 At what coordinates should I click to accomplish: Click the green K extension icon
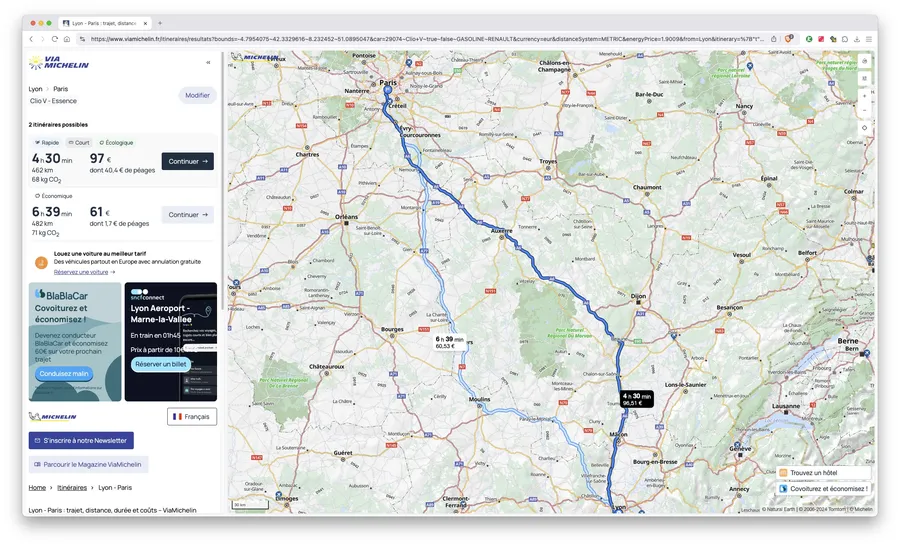pyautogui.click(x=809, y=39)
